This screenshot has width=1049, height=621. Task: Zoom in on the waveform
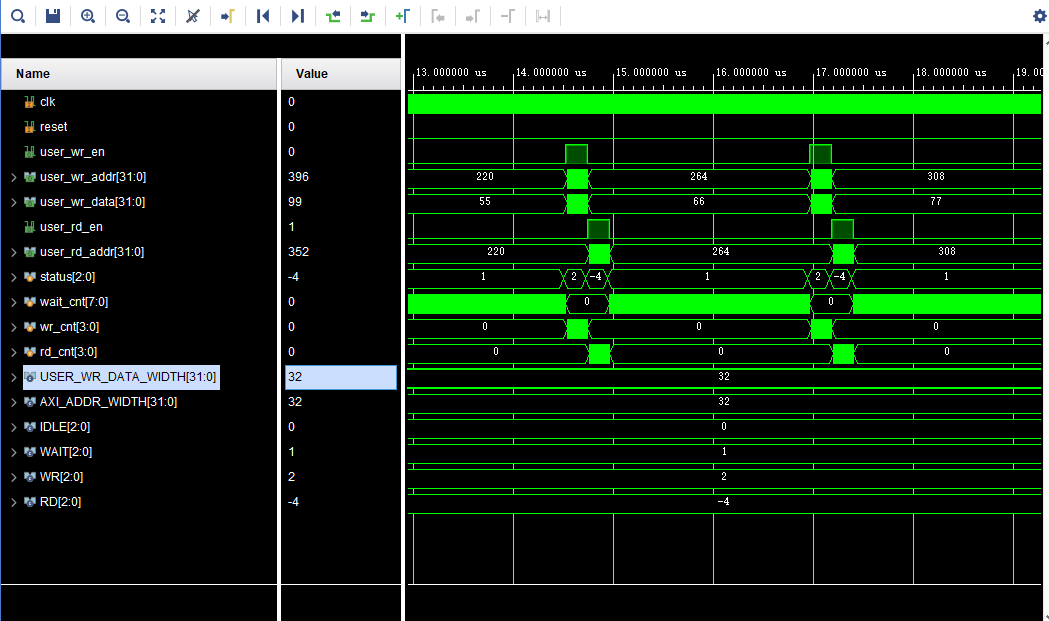[x=88, y=16]
